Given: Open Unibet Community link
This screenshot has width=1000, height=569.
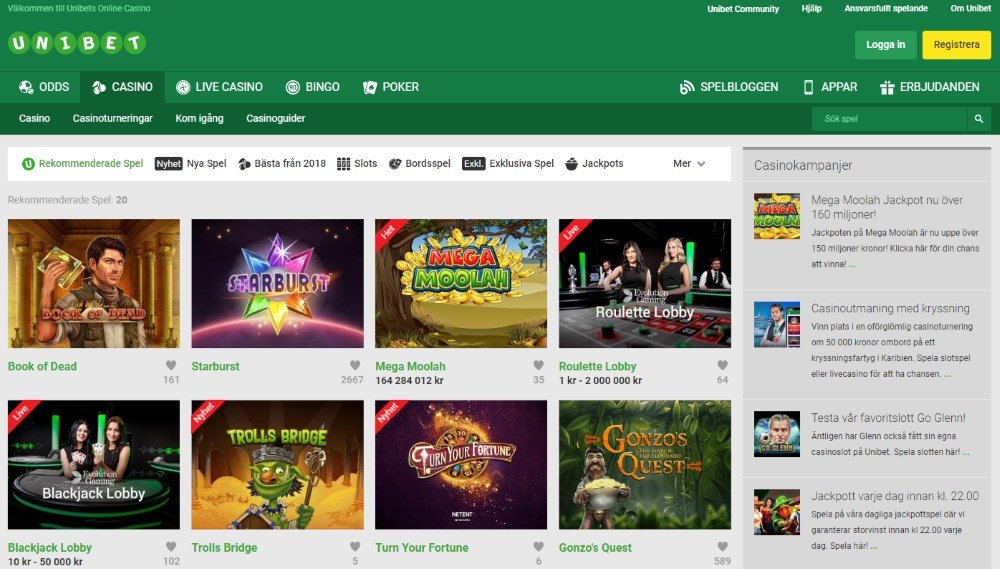Looking at the screenshot, I should click(743, 9).
